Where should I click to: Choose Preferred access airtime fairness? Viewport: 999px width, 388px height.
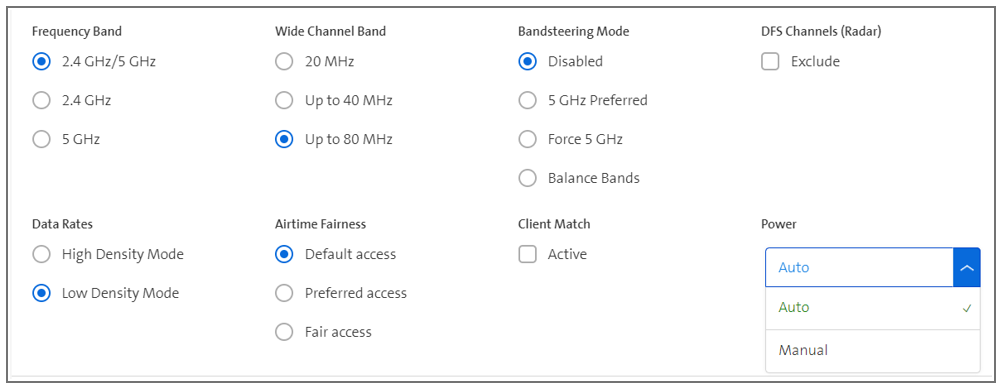pyautogui.click(x=284, y=293)
